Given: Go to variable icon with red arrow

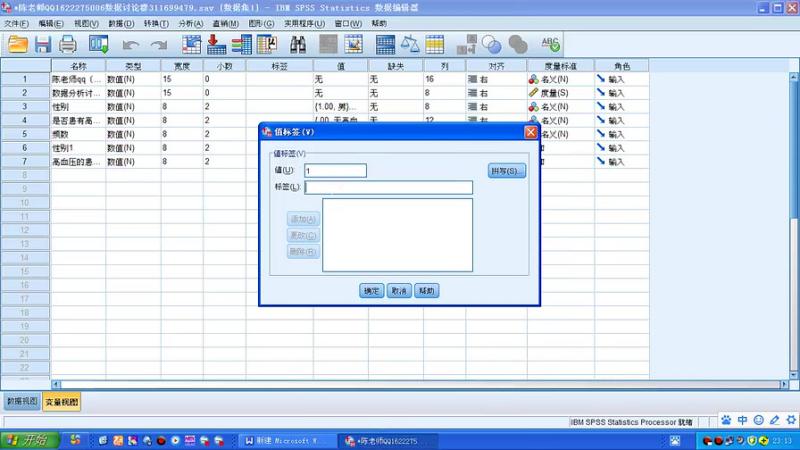Looking at the screenshot, I should (216, 45).
